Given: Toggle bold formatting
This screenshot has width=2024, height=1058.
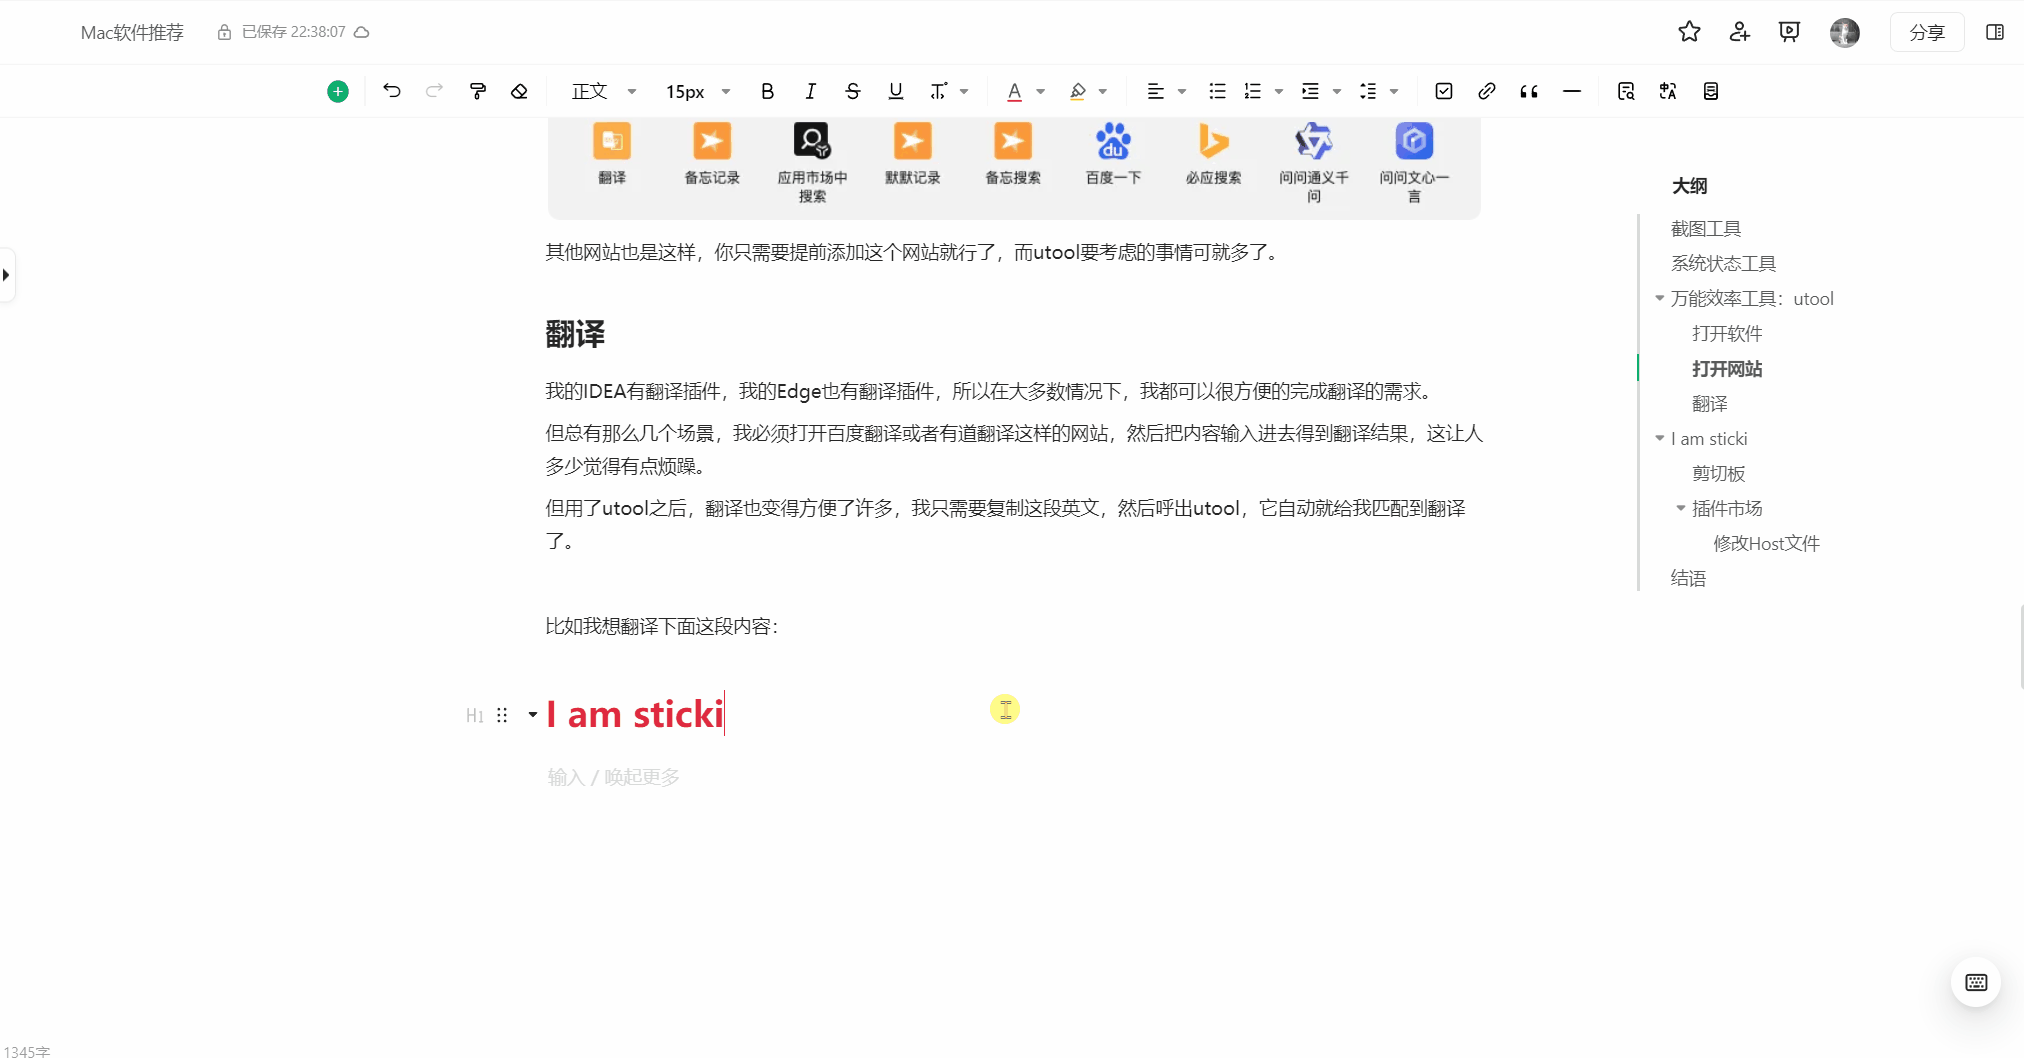Looking at the screenshot, I should 766,90.
